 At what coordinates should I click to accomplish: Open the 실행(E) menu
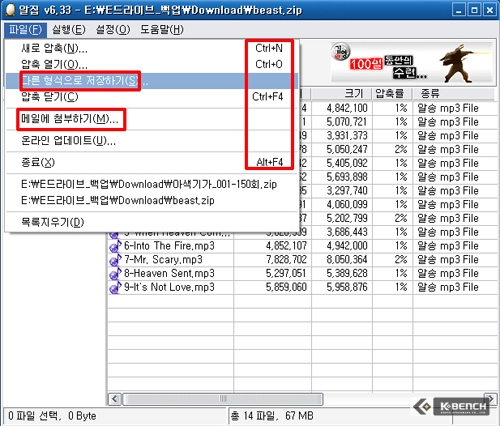(x=69, y=30)
